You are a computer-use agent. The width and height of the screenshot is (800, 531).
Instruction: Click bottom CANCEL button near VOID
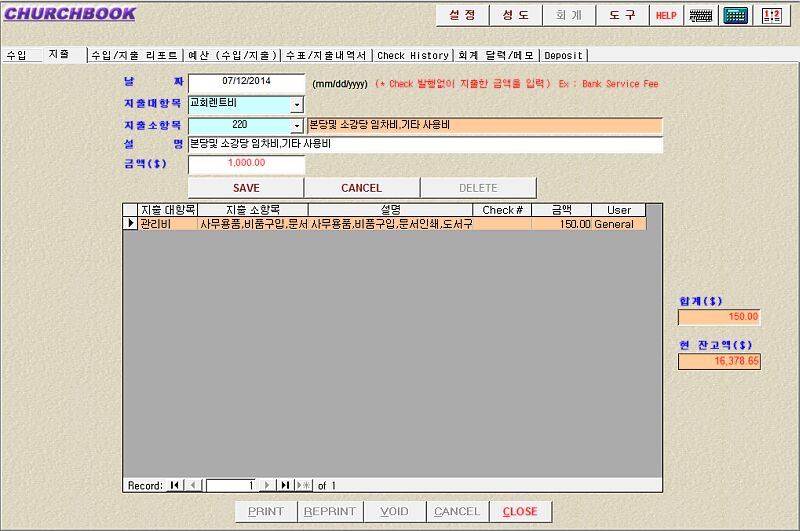[457, 511]
